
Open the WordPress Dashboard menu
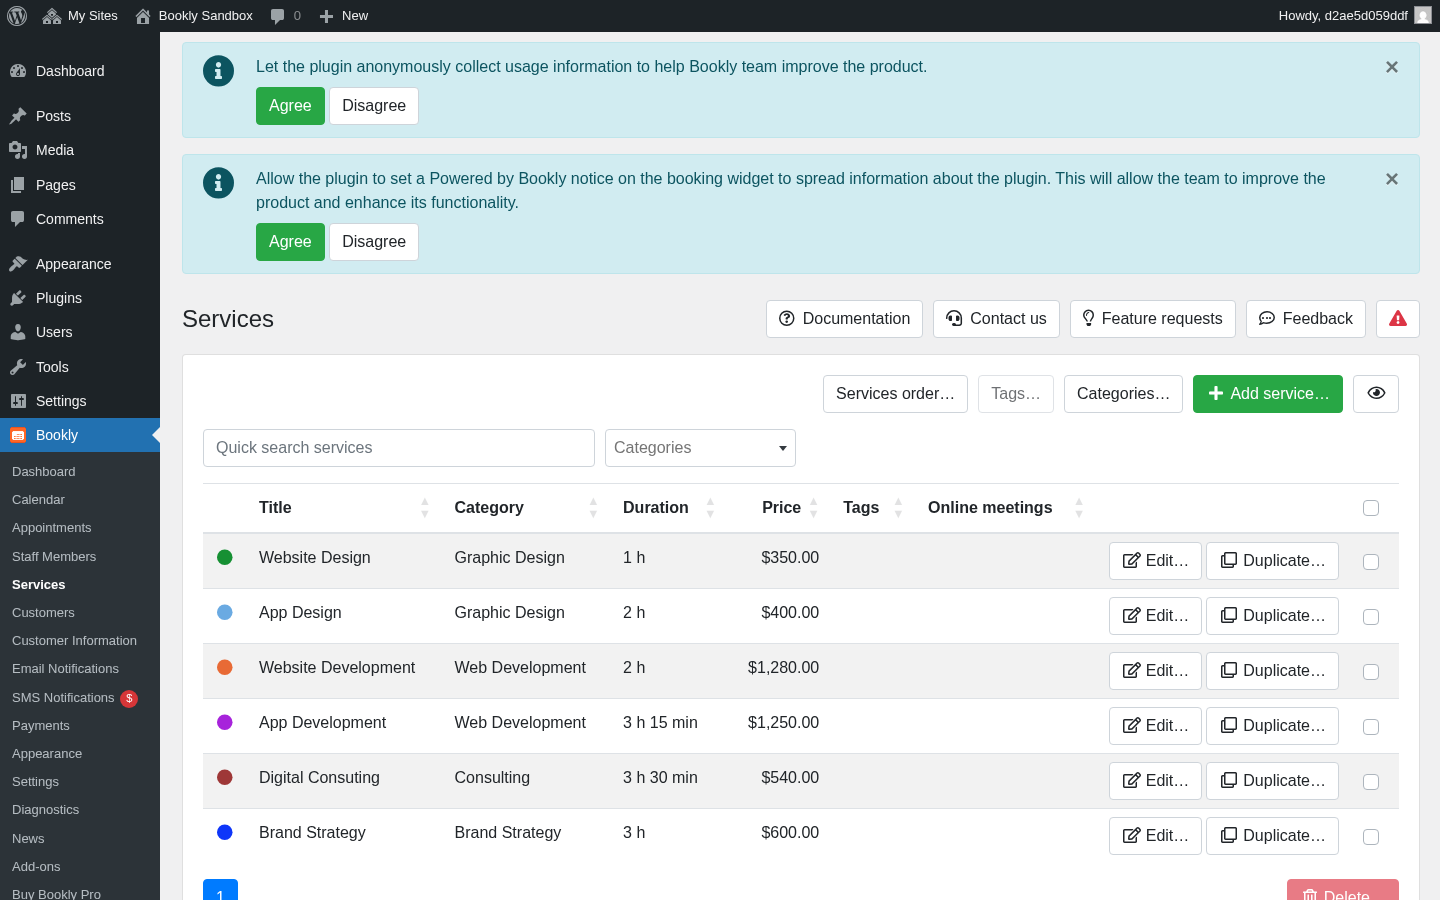80,71
